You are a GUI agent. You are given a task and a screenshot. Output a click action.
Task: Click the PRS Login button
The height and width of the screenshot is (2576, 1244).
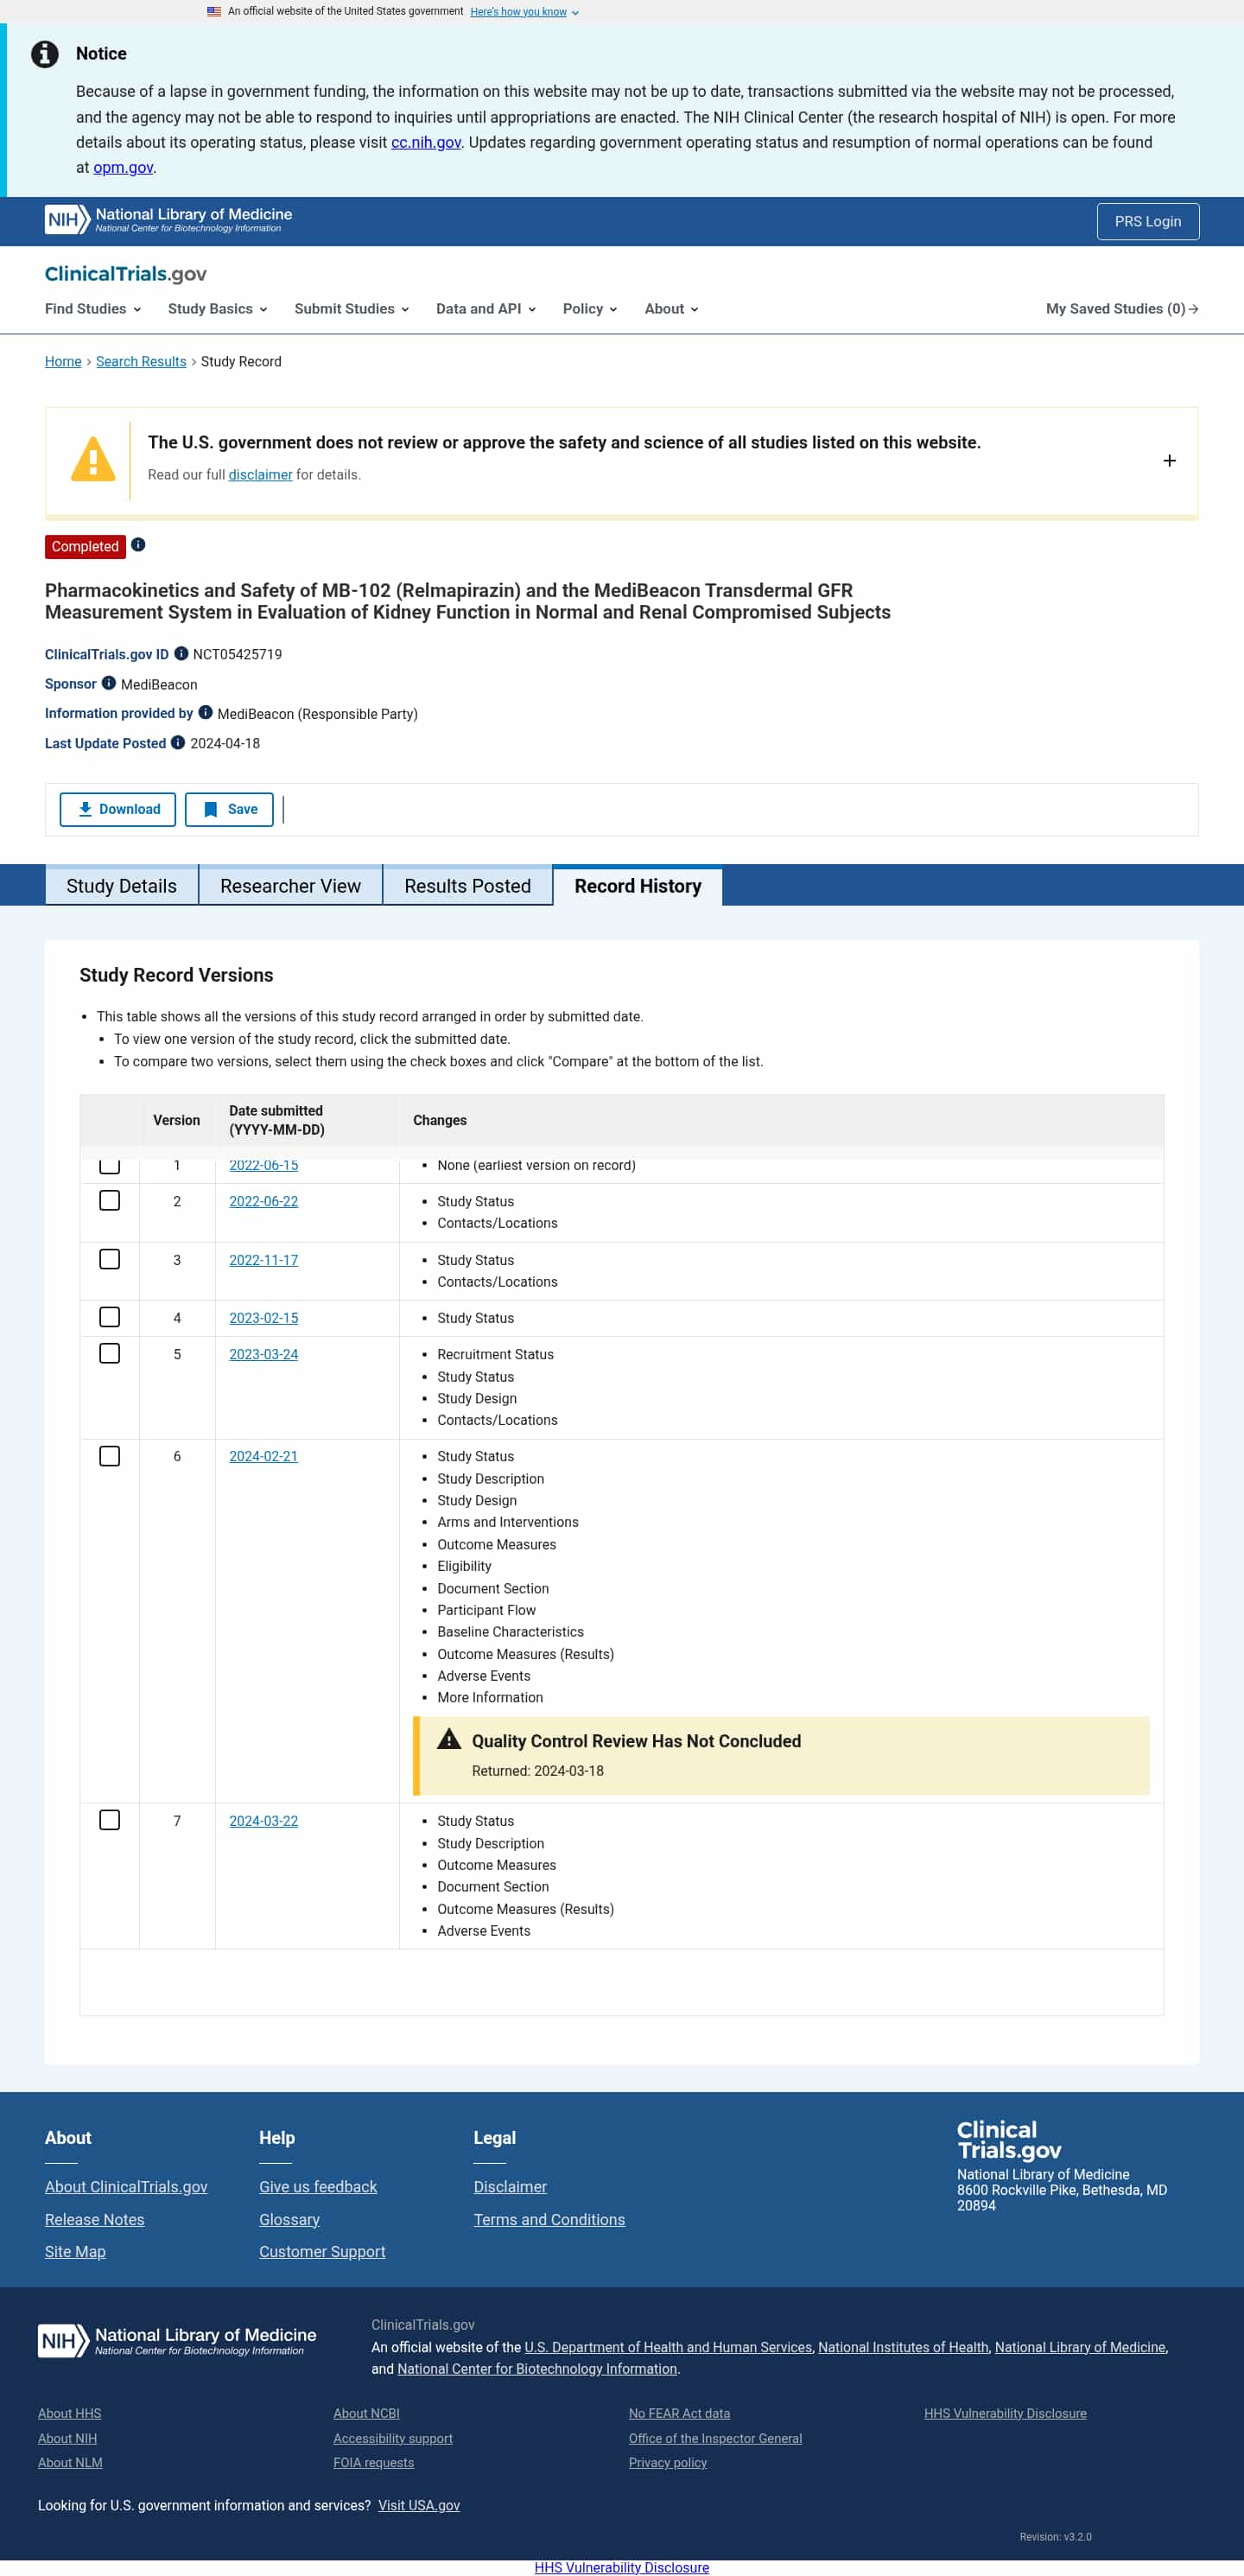click(1147, 221)
